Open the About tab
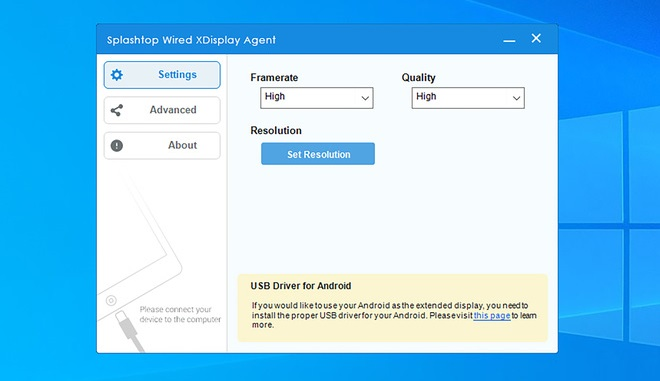Screen dimensions: 660x381 (x=162, y=146)
